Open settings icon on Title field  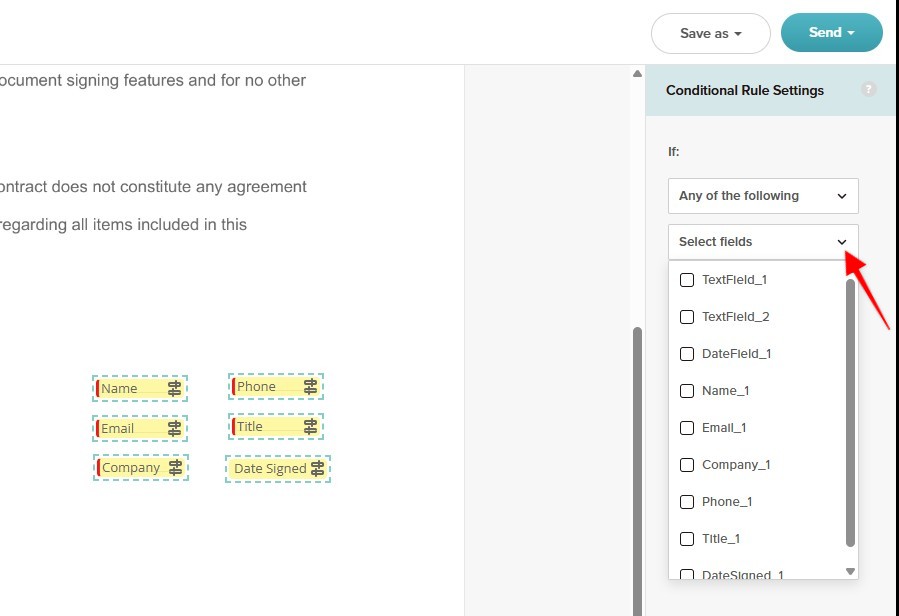point(310,426)
